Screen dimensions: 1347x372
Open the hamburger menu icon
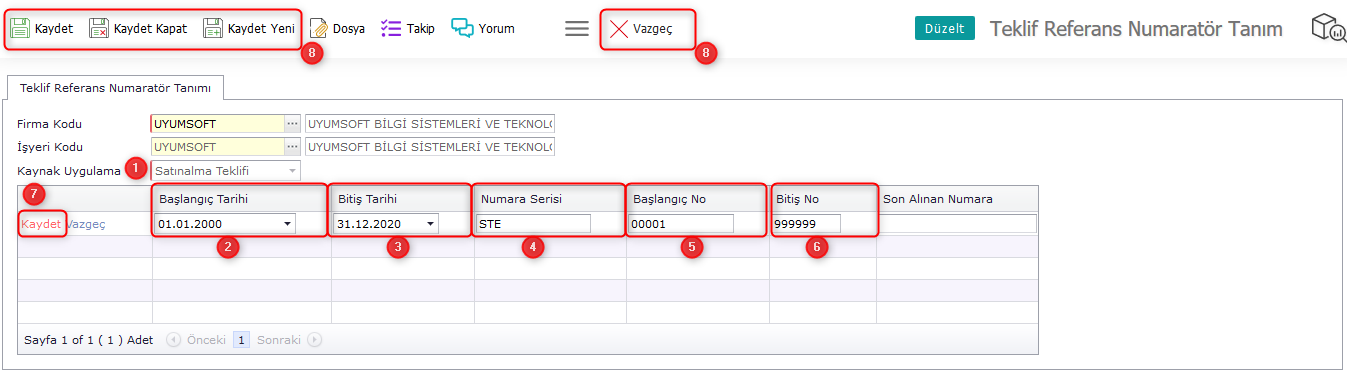click(x=577, y=28)
